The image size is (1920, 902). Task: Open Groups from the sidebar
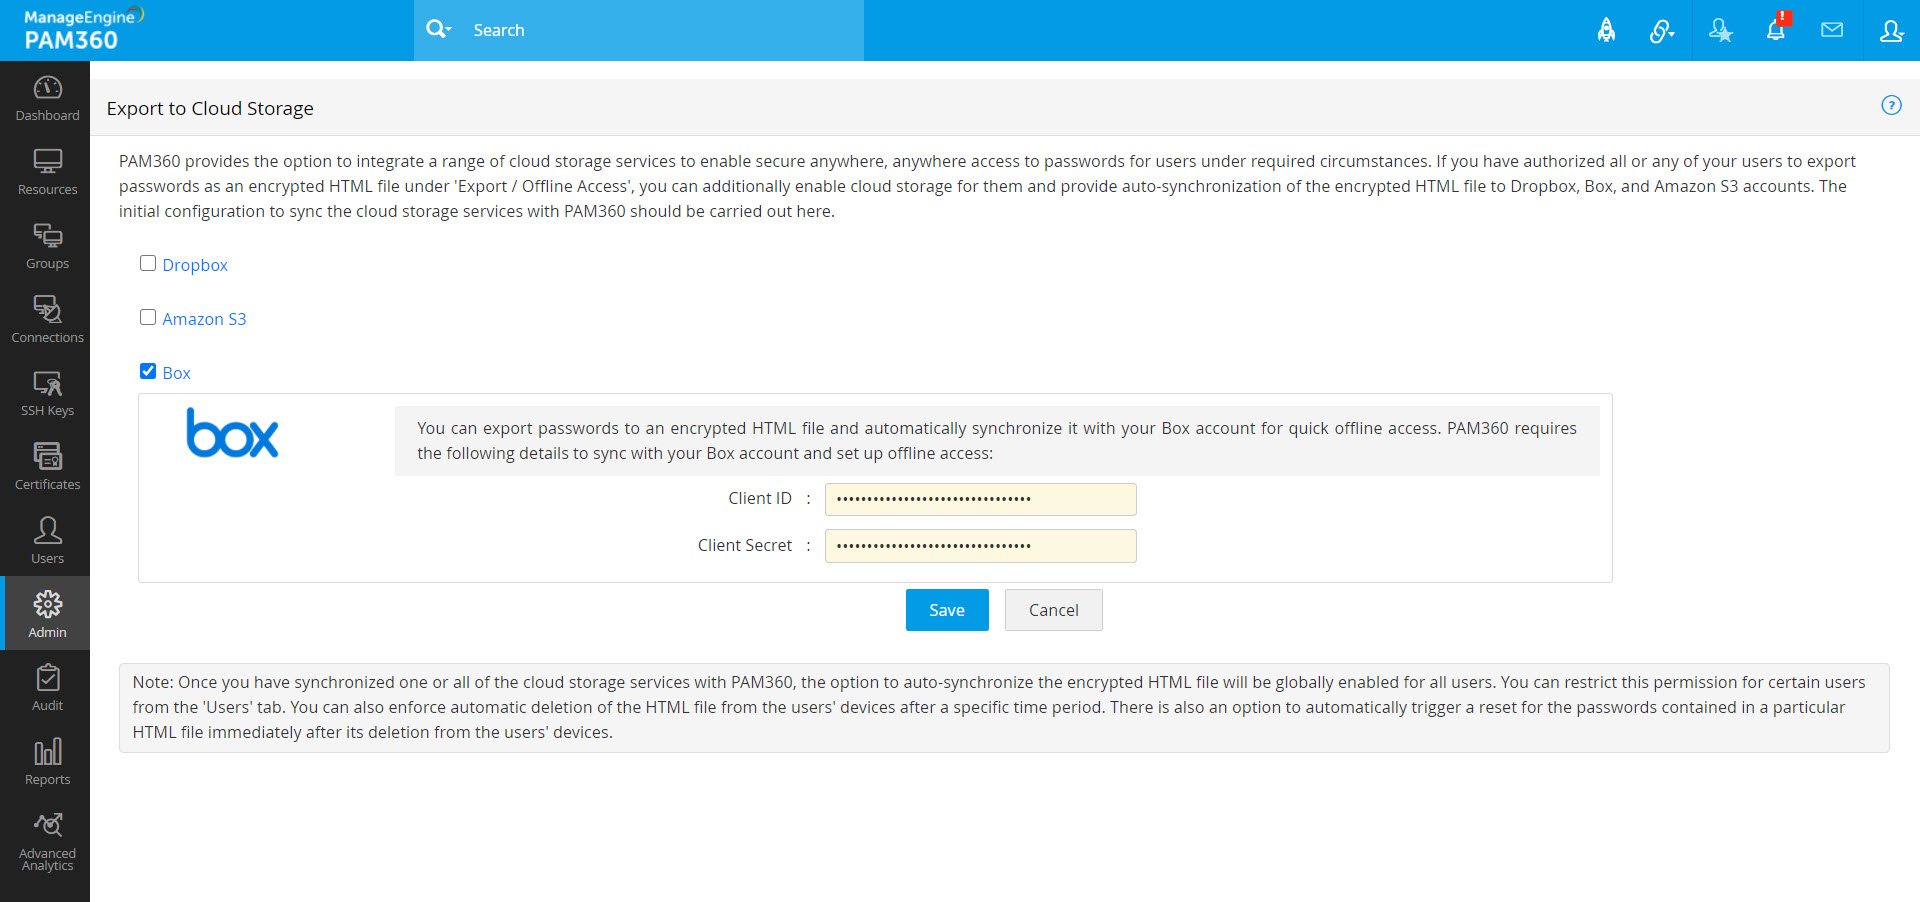[47, 246]
